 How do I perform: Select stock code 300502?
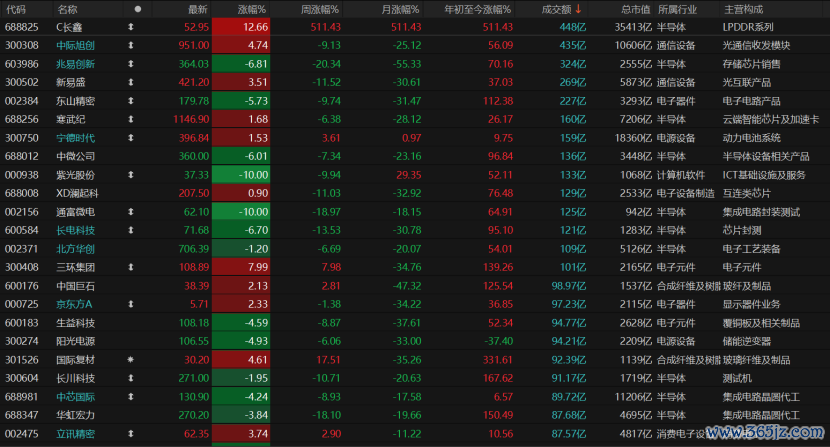point(22,83)
